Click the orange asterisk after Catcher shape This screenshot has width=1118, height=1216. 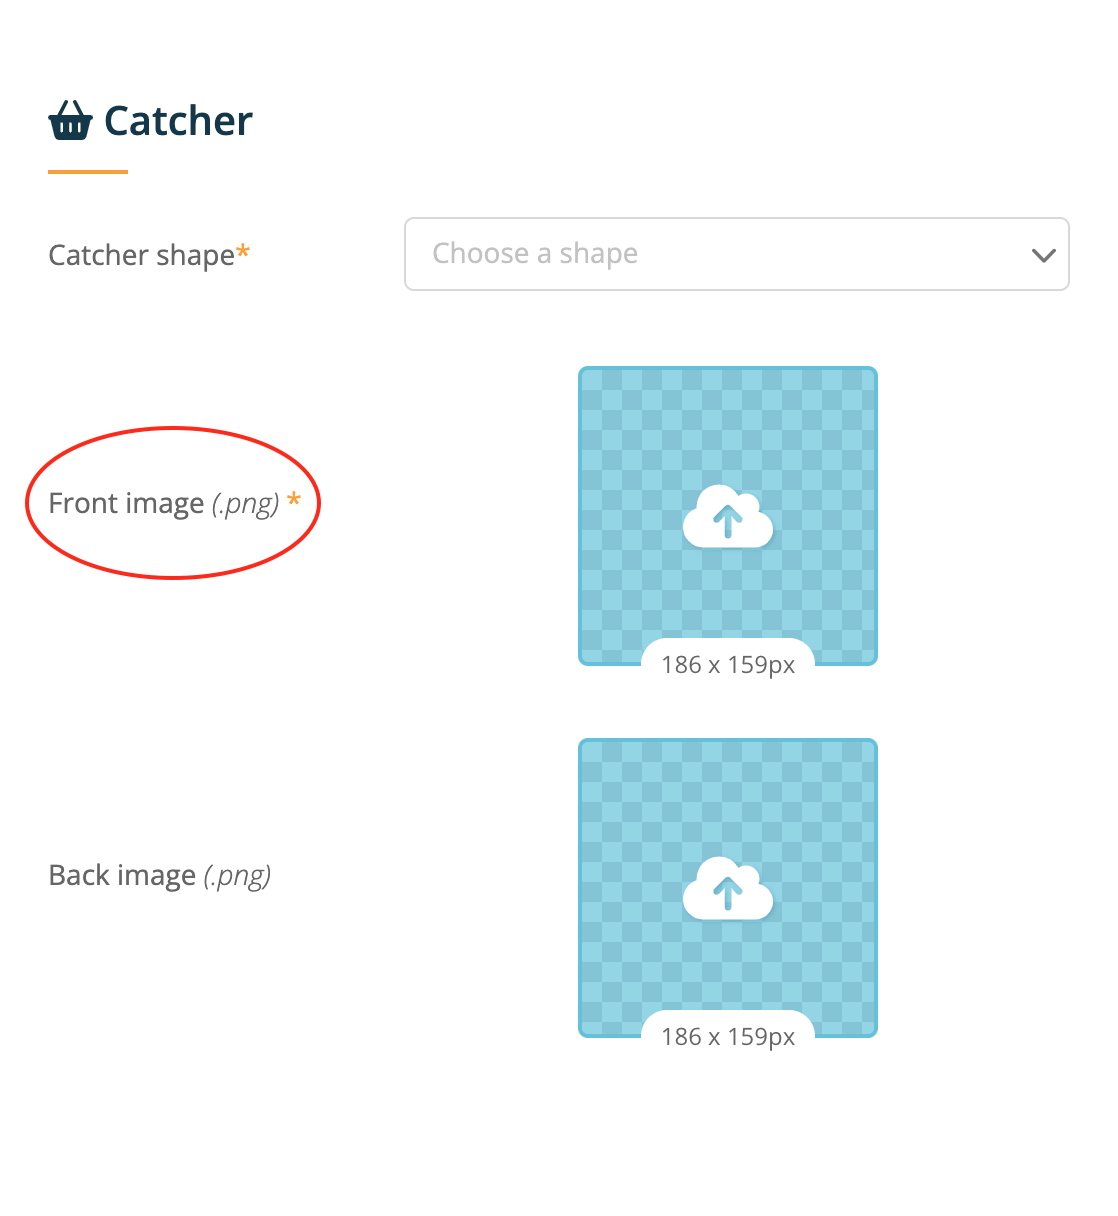pyautogui.click(x=243, y=250)
